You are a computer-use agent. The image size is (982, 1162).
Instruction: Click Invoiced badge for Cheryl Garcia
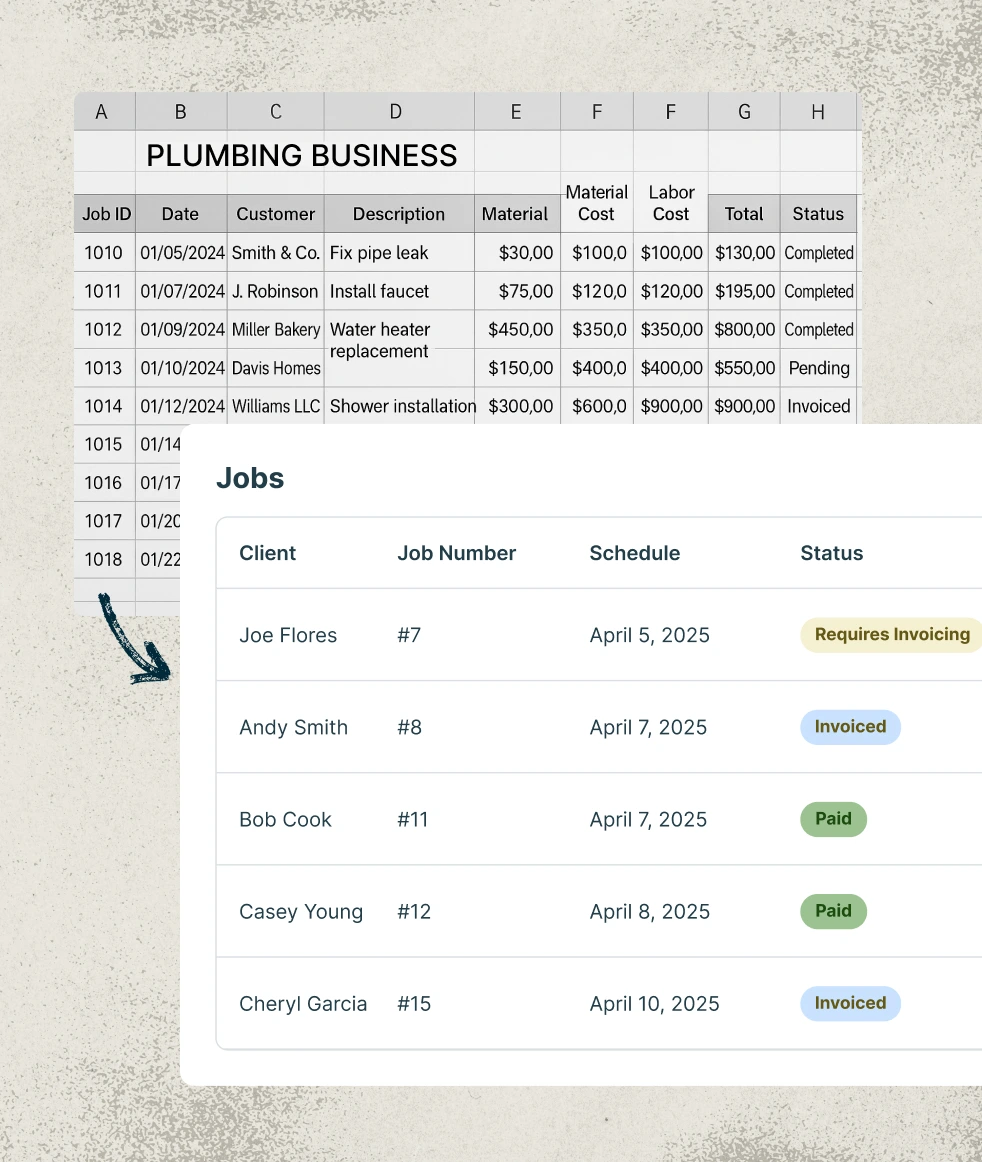[x=850, y=1003]
